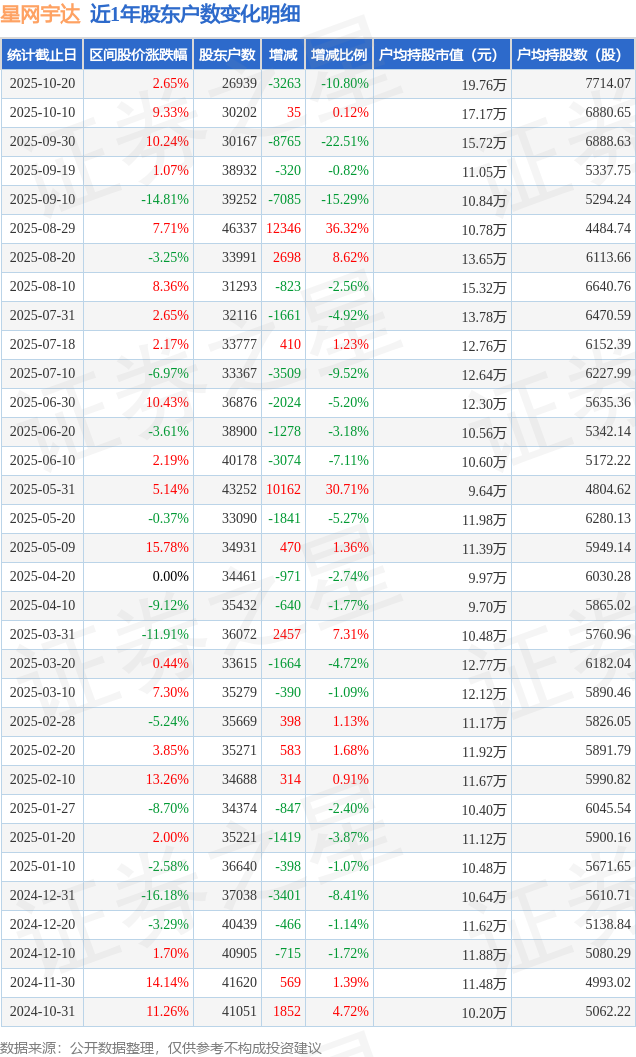Select the 区间股价涨跌幅 column header
This screenshot has width=636, height=1057.
pyautogui.click(x=138, y=55)
